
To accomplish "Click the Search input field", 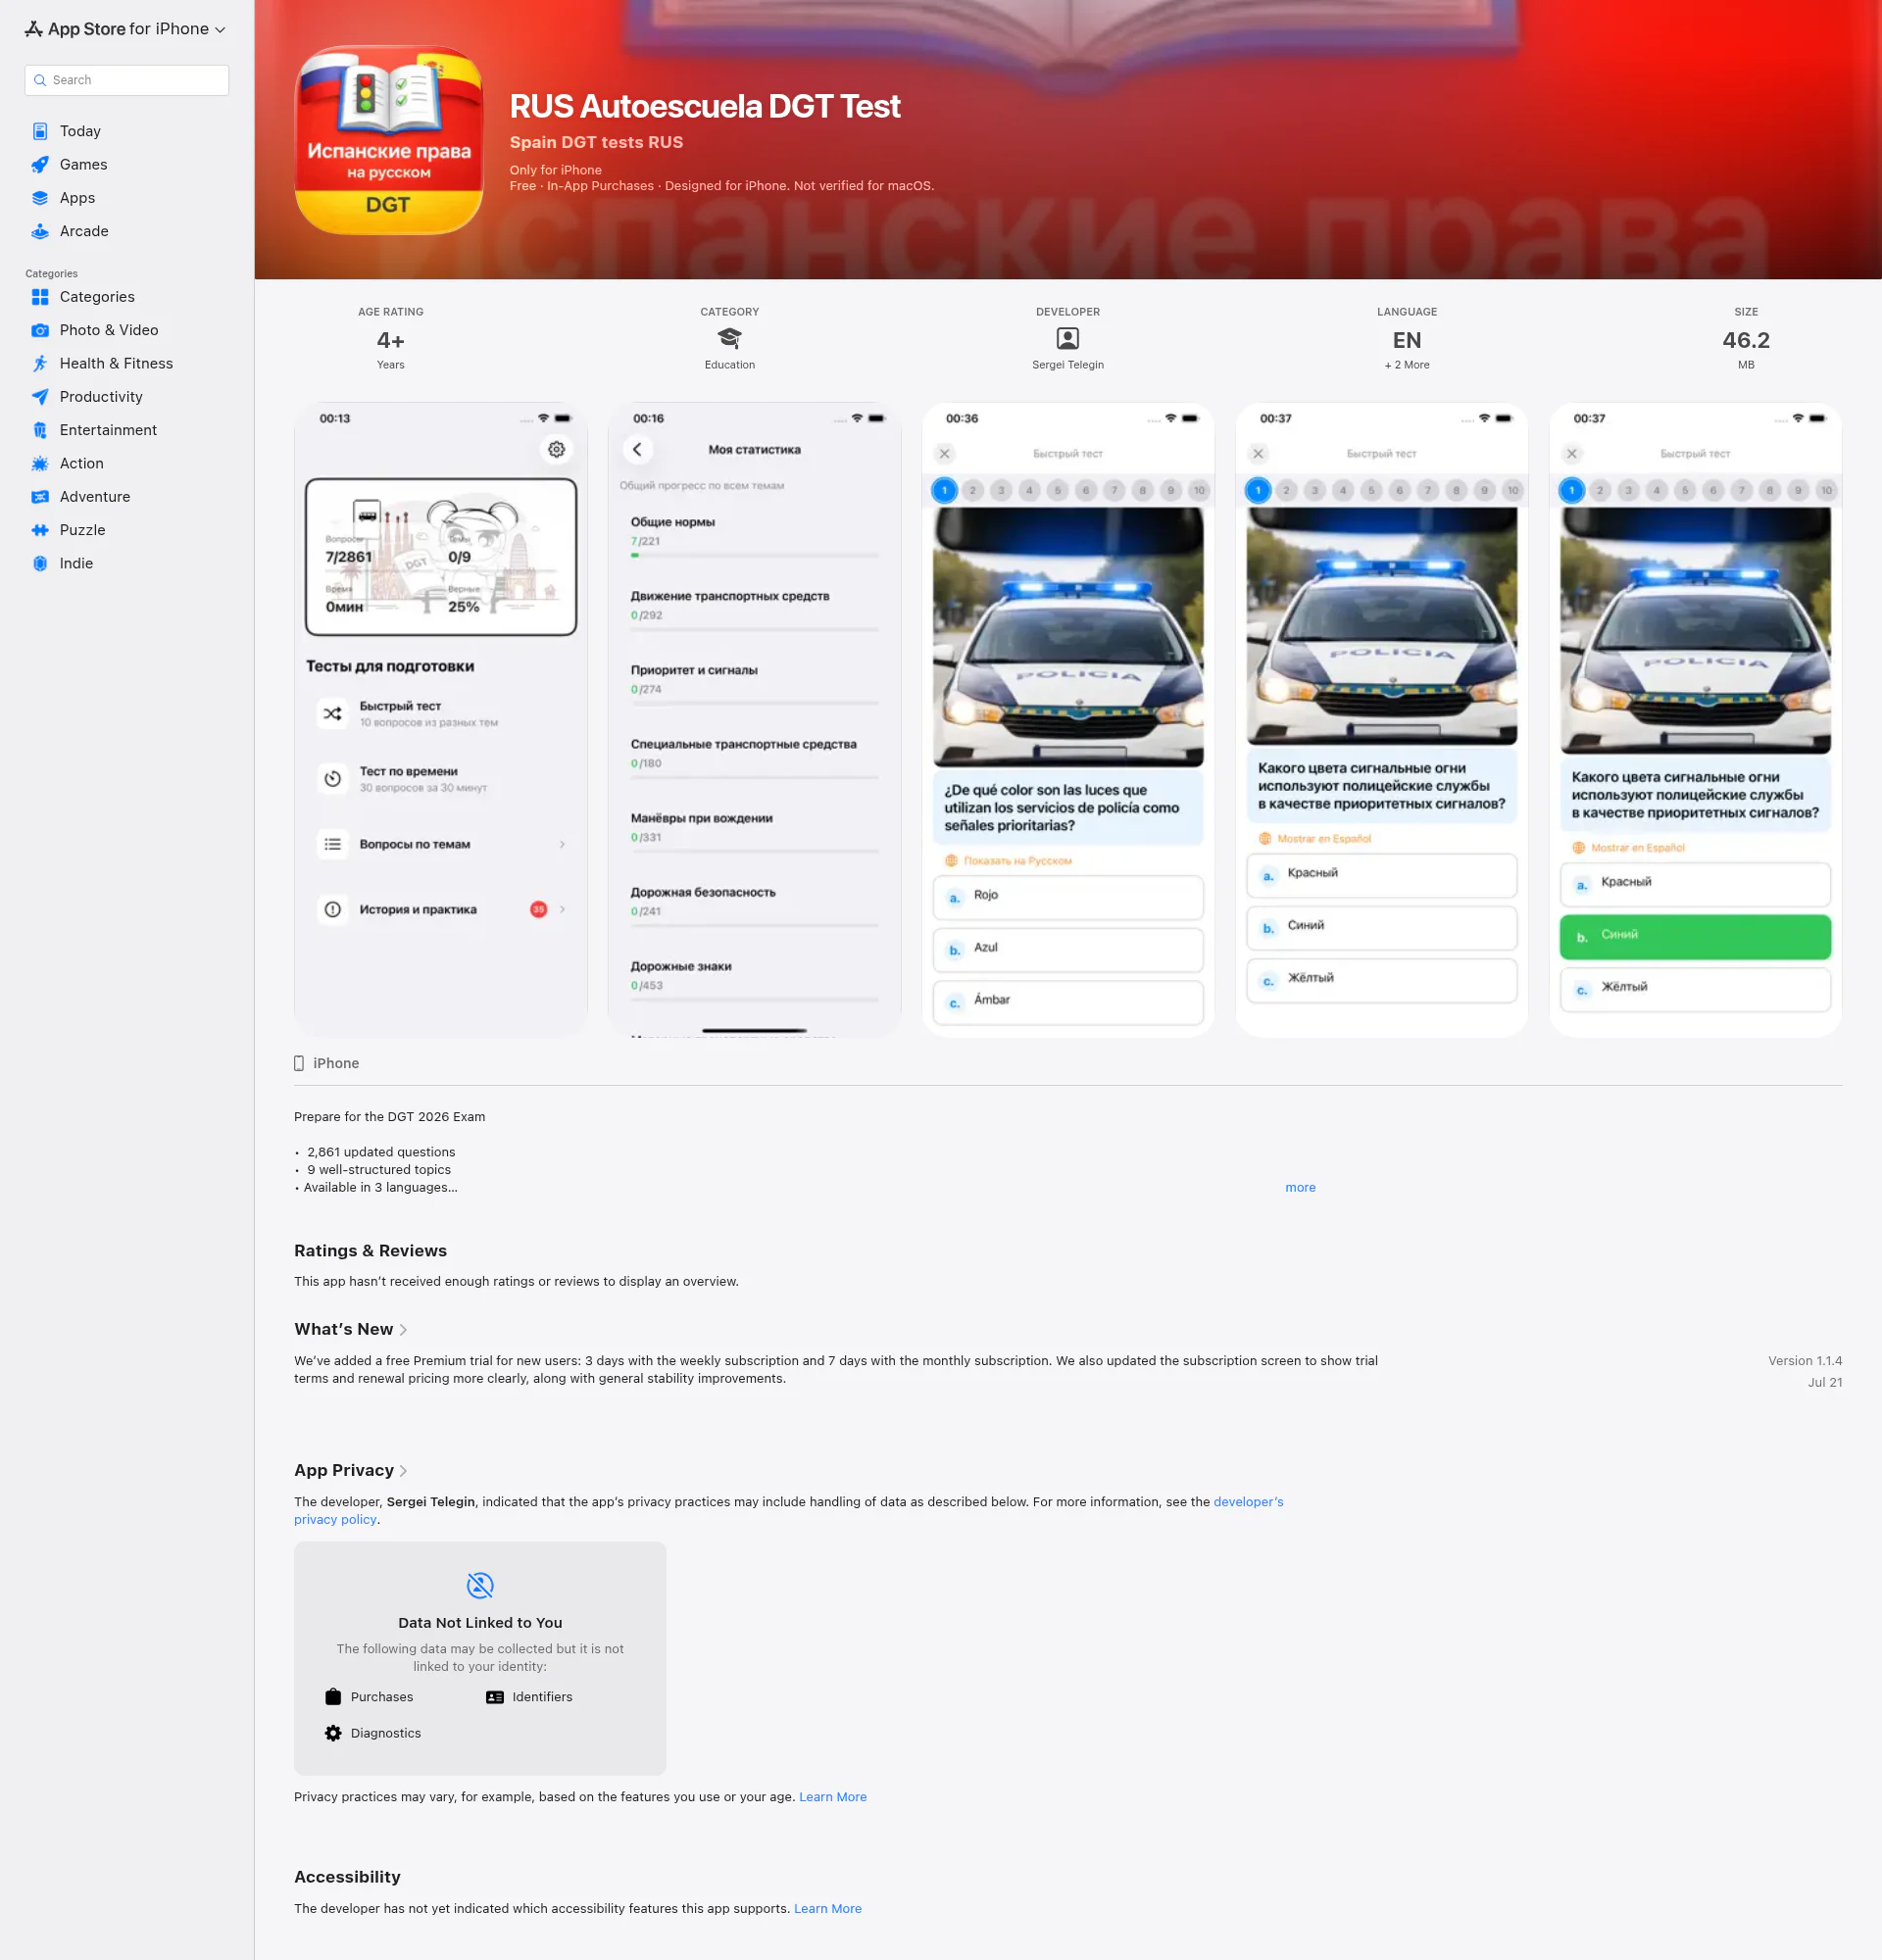I will 127,80.
